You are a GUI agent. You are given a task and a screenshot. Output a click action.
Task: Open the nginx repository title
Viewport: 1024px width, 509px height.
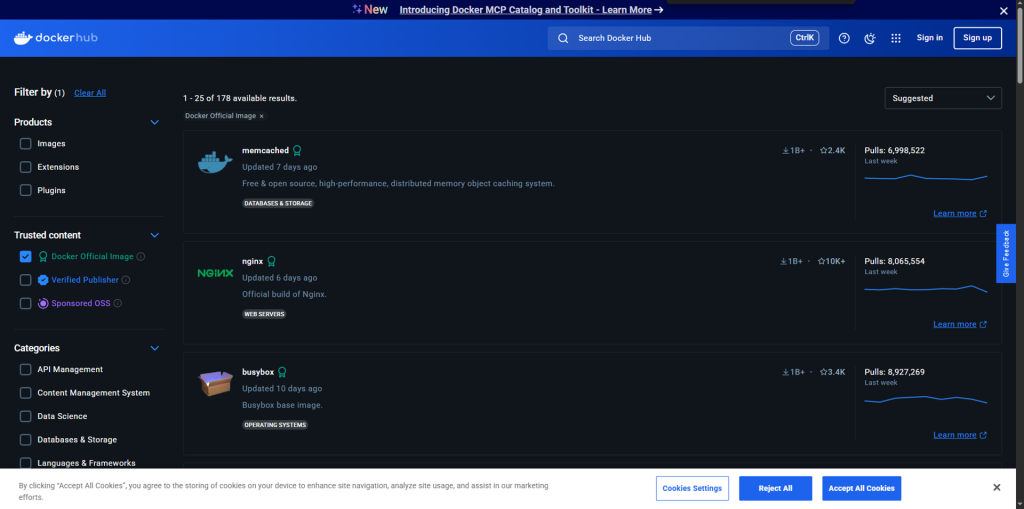coord(253,261)
